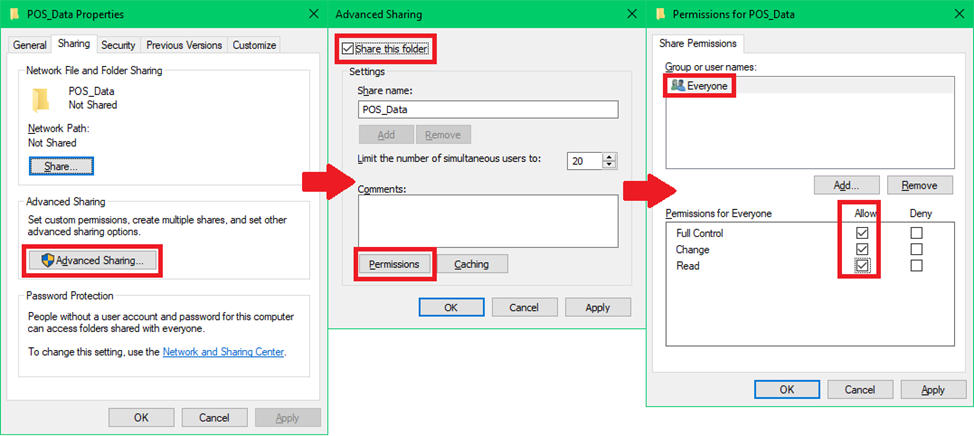Open the Network and Sharing Center link
Screen dimensions: 974x436
[x=223, y=352]
